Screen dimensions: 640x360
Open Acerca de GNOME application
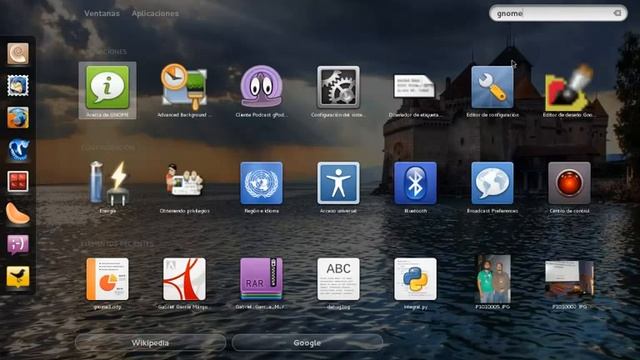107,90
